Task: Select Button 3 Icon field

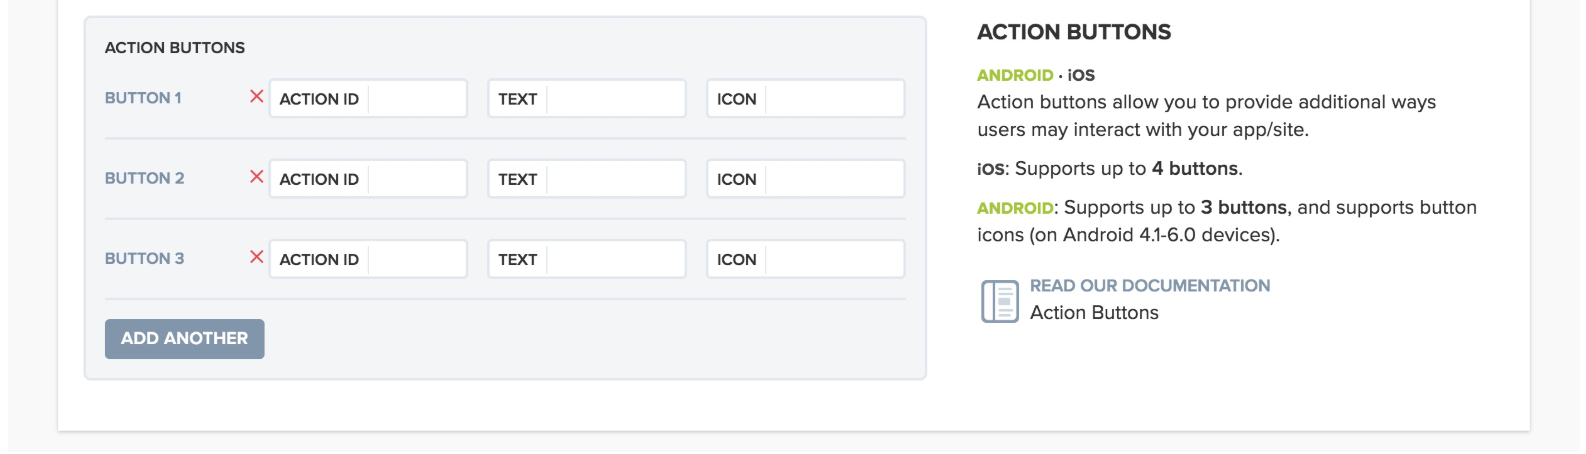Action: [x=806, y=259]
